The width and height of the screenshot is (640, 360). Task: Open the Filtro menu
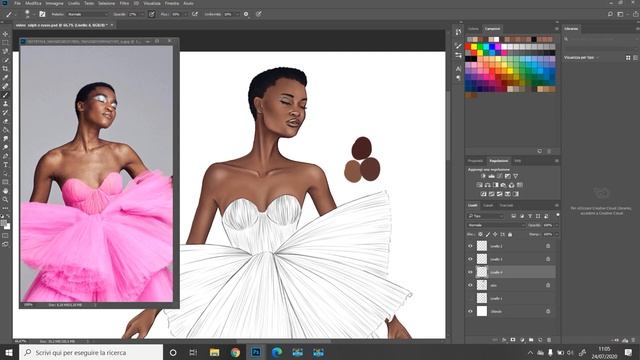coord(124,3)
